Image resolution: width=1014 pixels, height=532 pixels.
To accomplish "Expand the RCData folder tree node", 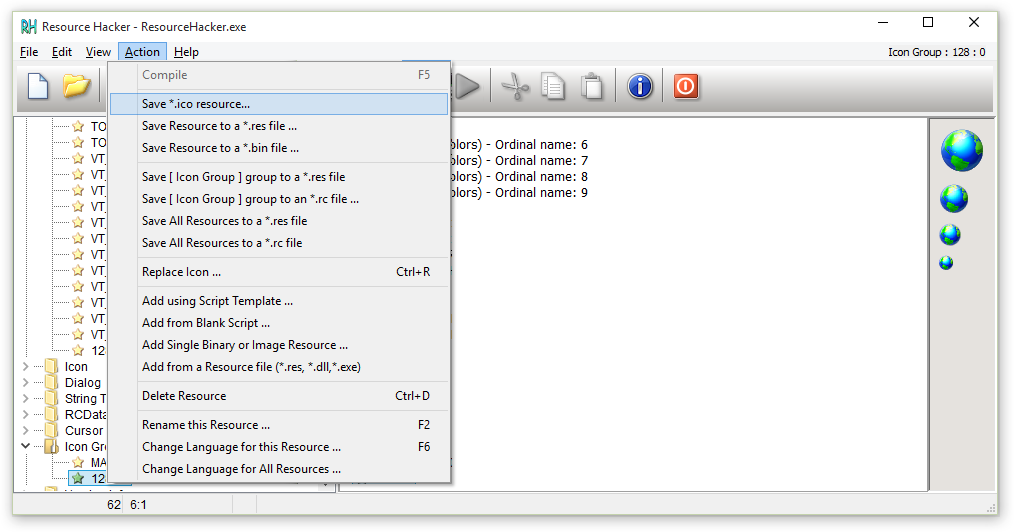I will click(25, 414).
